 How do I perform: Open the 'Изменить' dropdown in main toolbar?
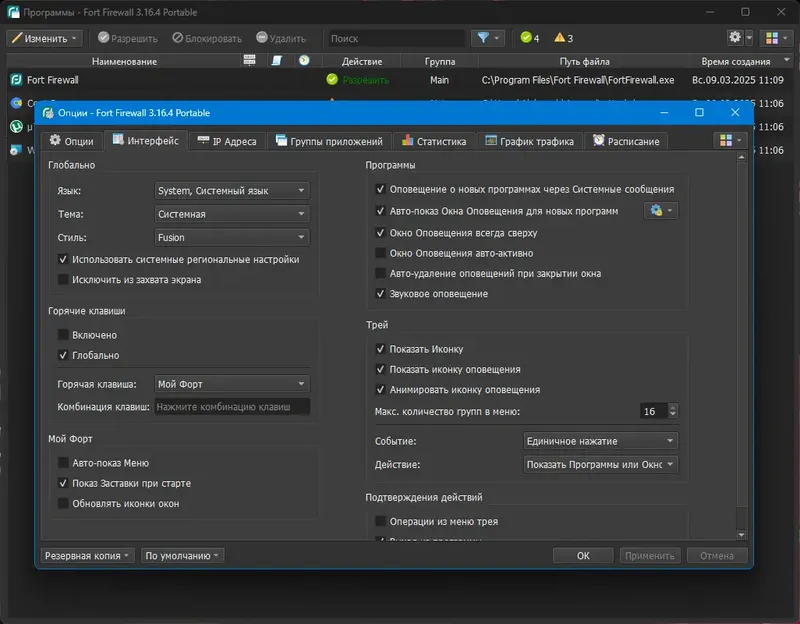tap(44, 38)
